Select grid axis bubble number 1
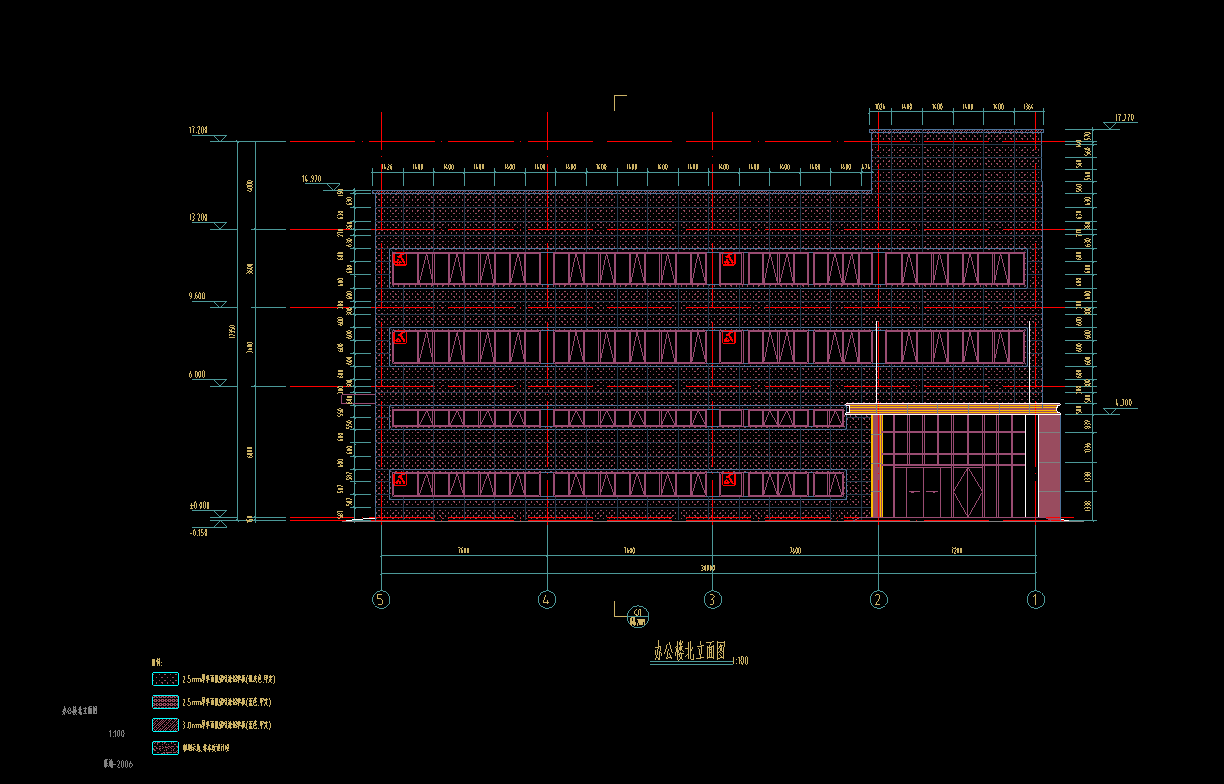 tap(1036, 600)
